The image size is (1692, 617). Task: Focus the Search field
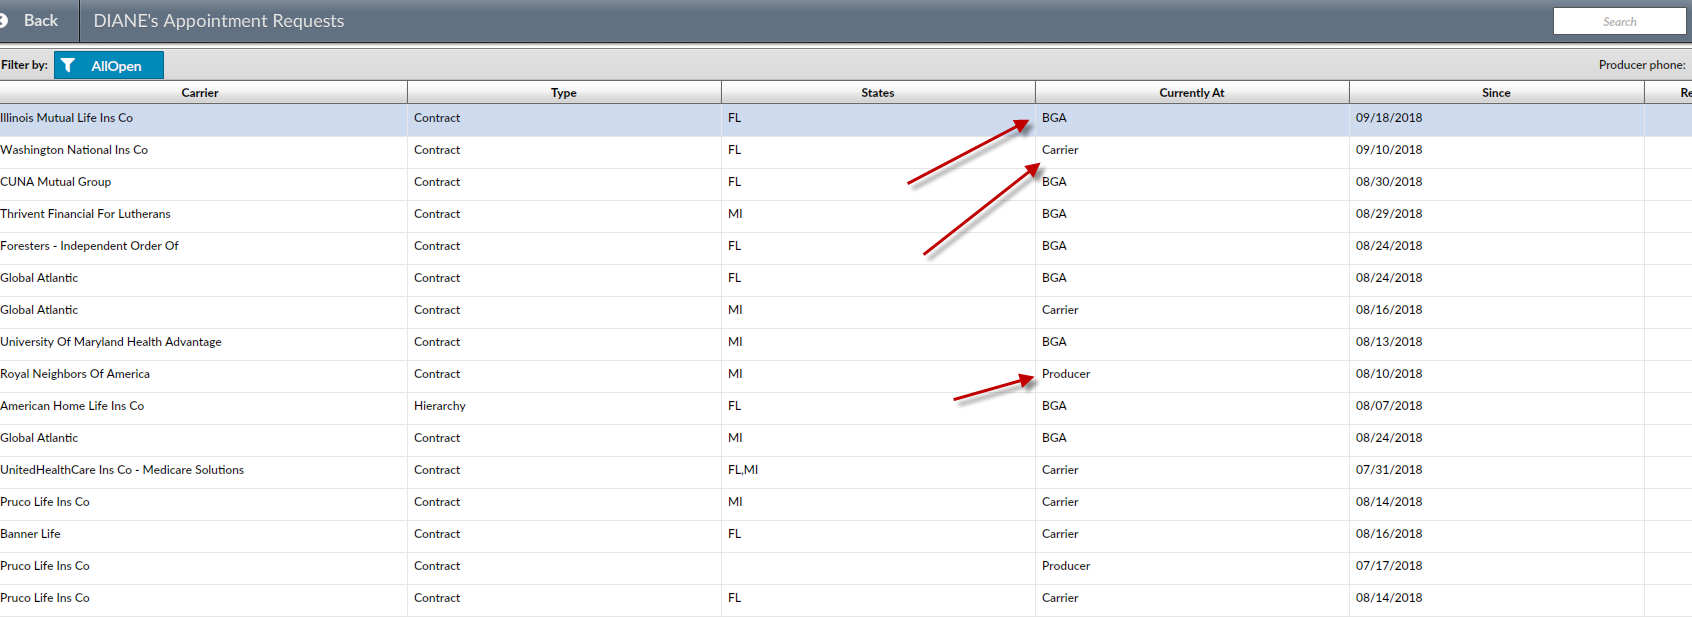(x=1619, y=21)
